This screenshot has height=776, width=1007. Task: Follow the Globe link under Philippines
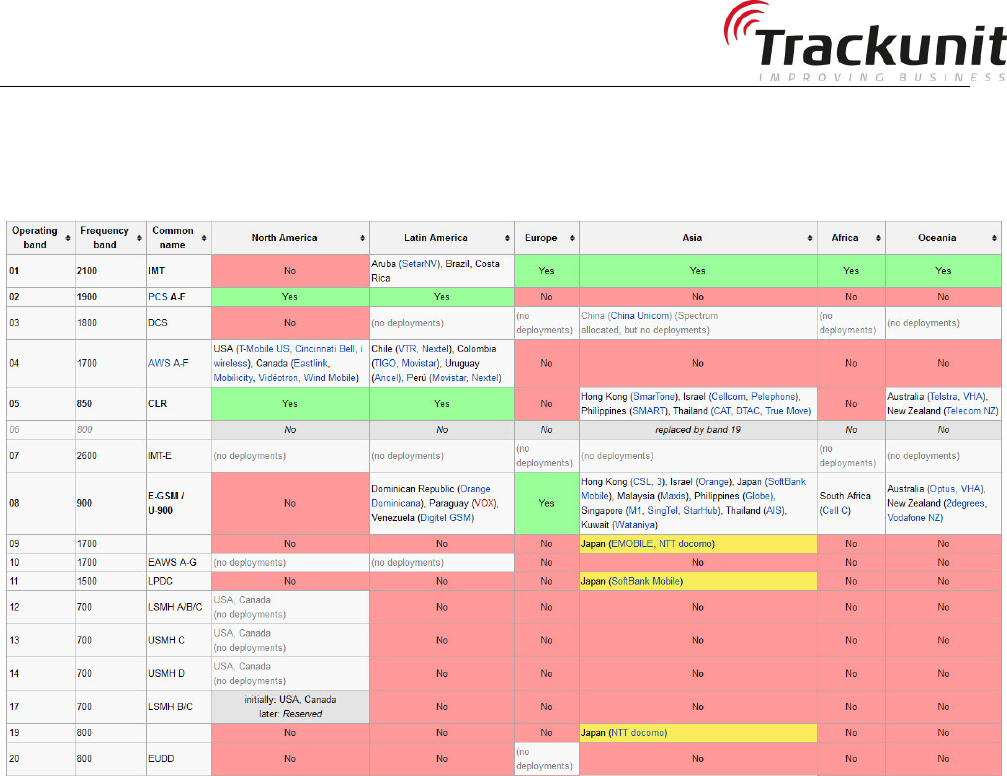758,495
